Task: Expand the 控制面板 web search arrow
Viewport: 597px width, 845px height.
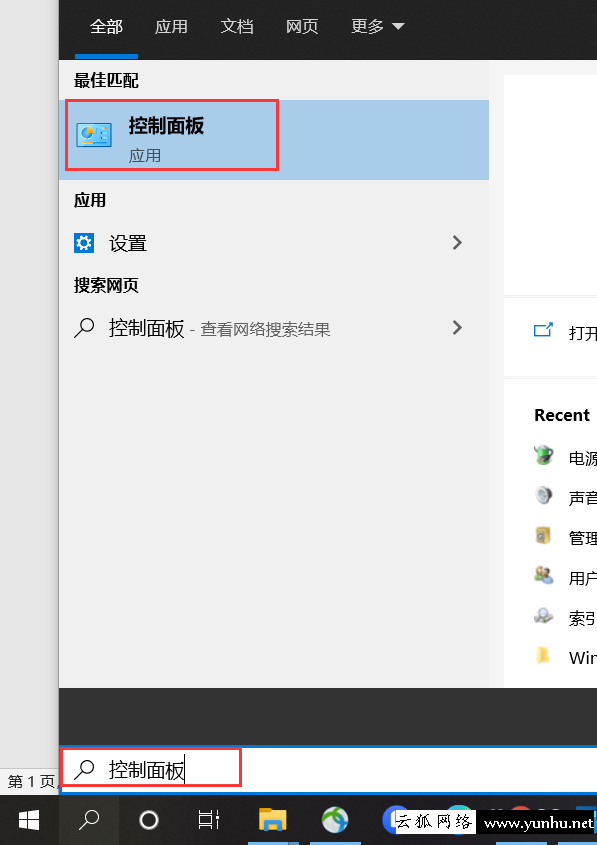Action: (x=457, y=327)
